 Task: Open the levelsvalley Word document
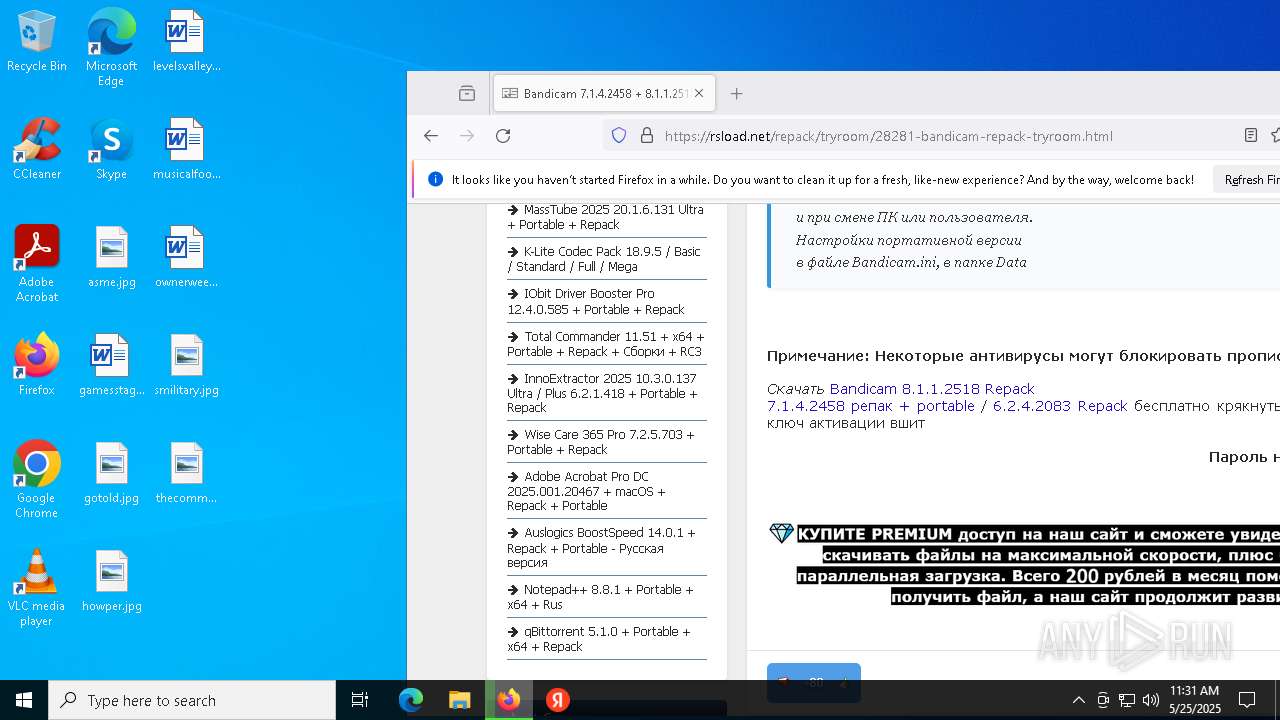[186, 42]
